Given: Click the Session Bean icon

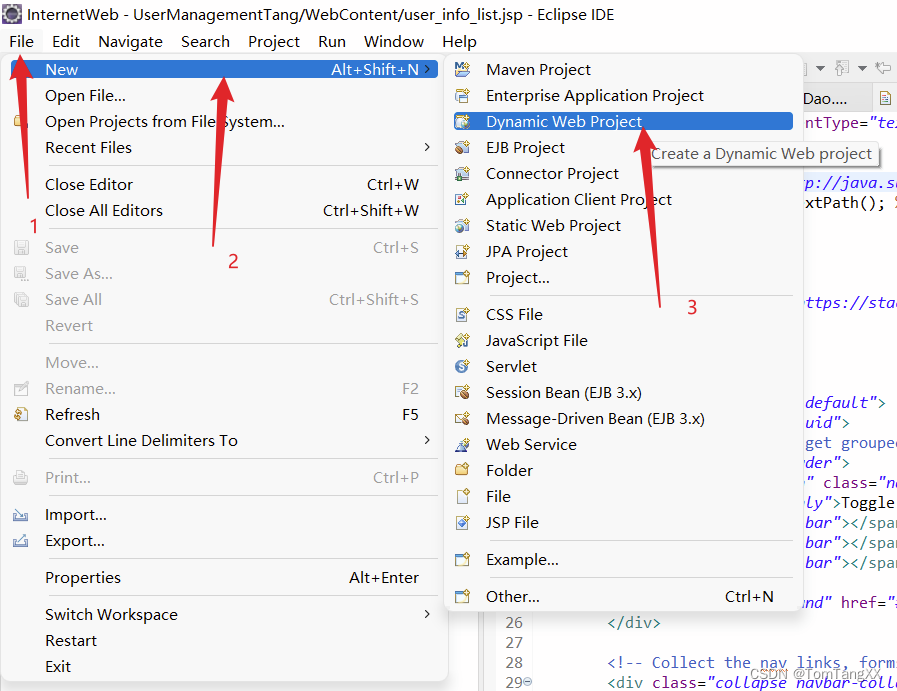Looking at the screenshot, I should tap(462, 392).
